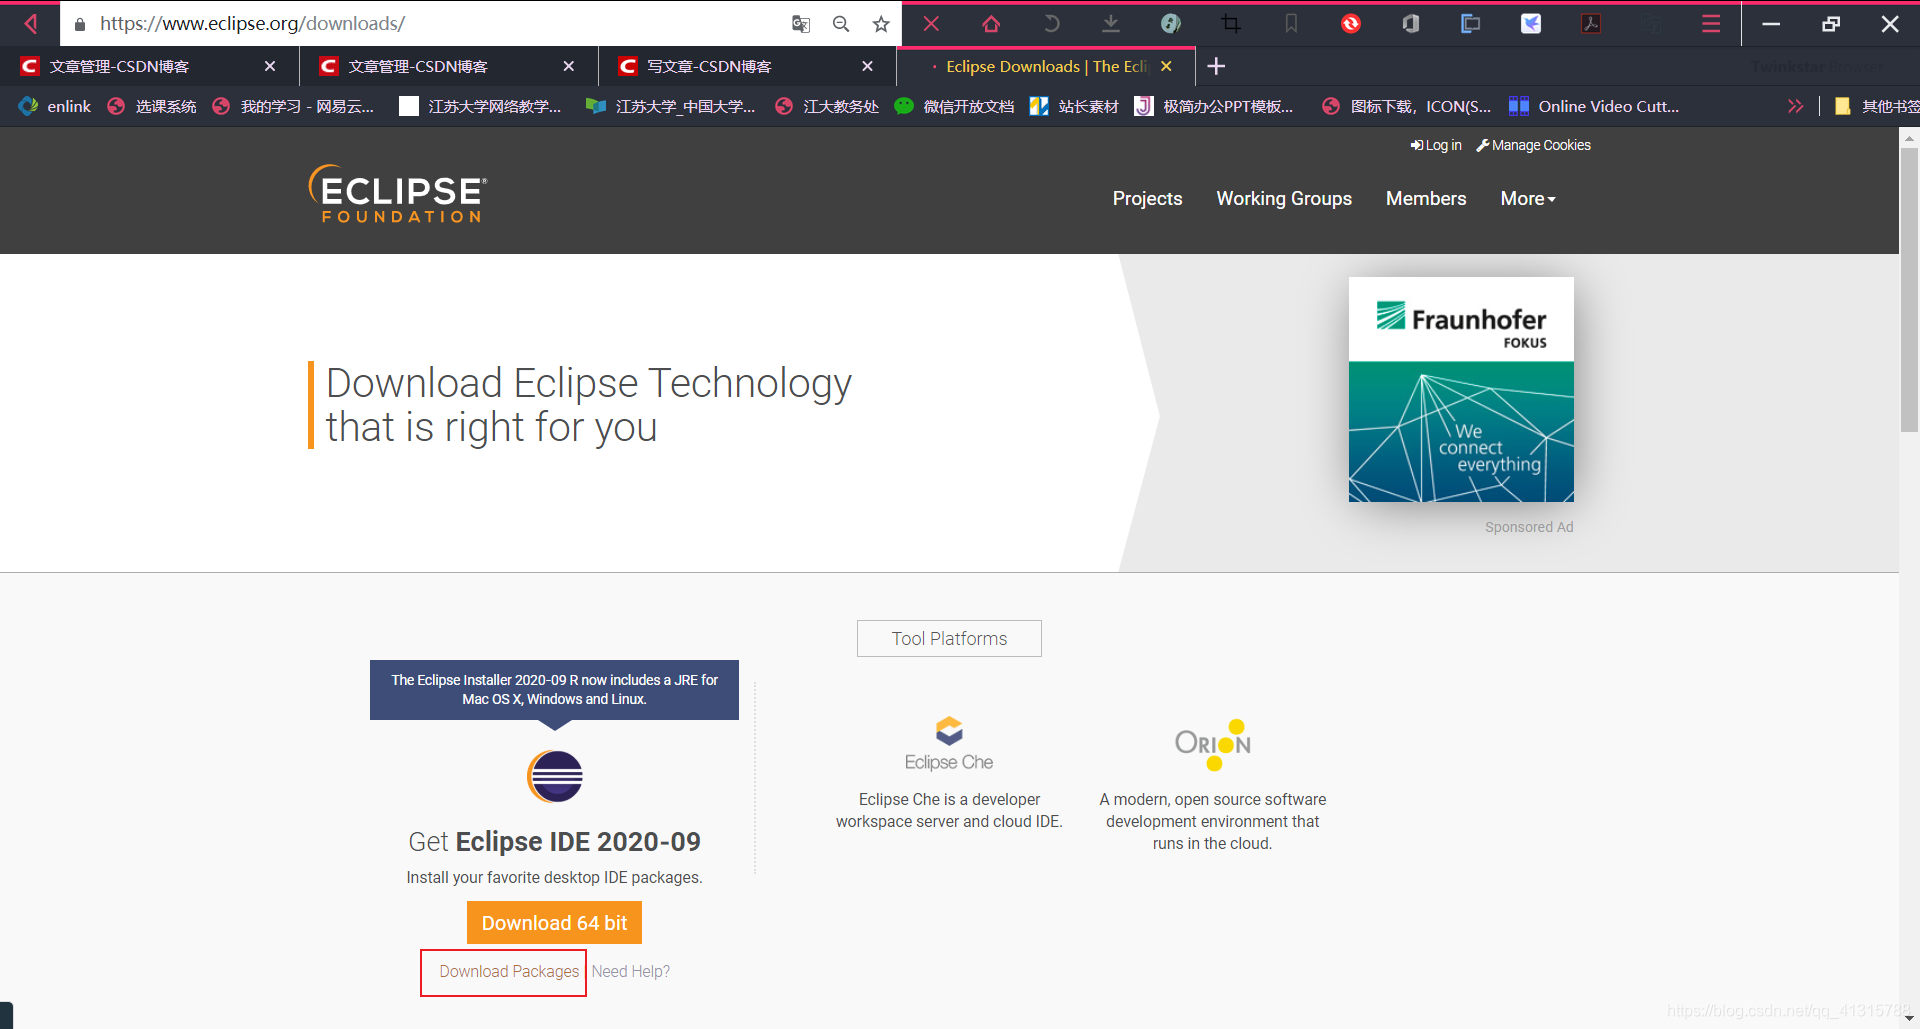
Task: Open the Online Video Cutter bookmark
Action: click(x=1594, y=106)
